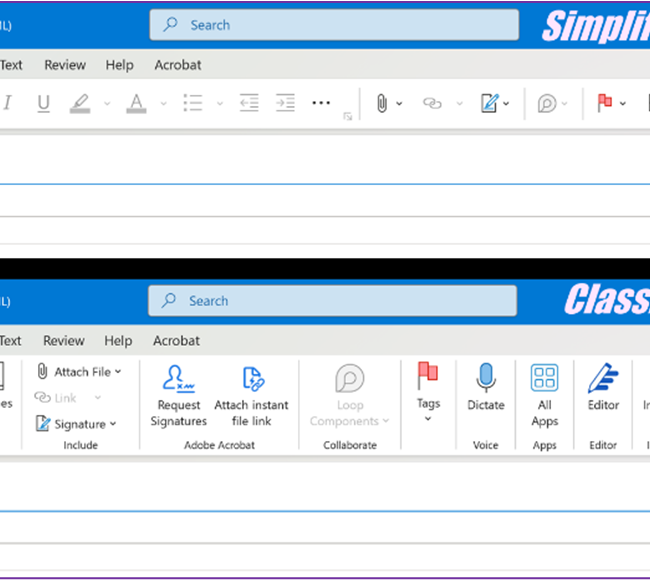Viewport: 650px width, 580px height.
Task: Open the Acrobat tab in the simplified ribbon
Action: (178, 65)
